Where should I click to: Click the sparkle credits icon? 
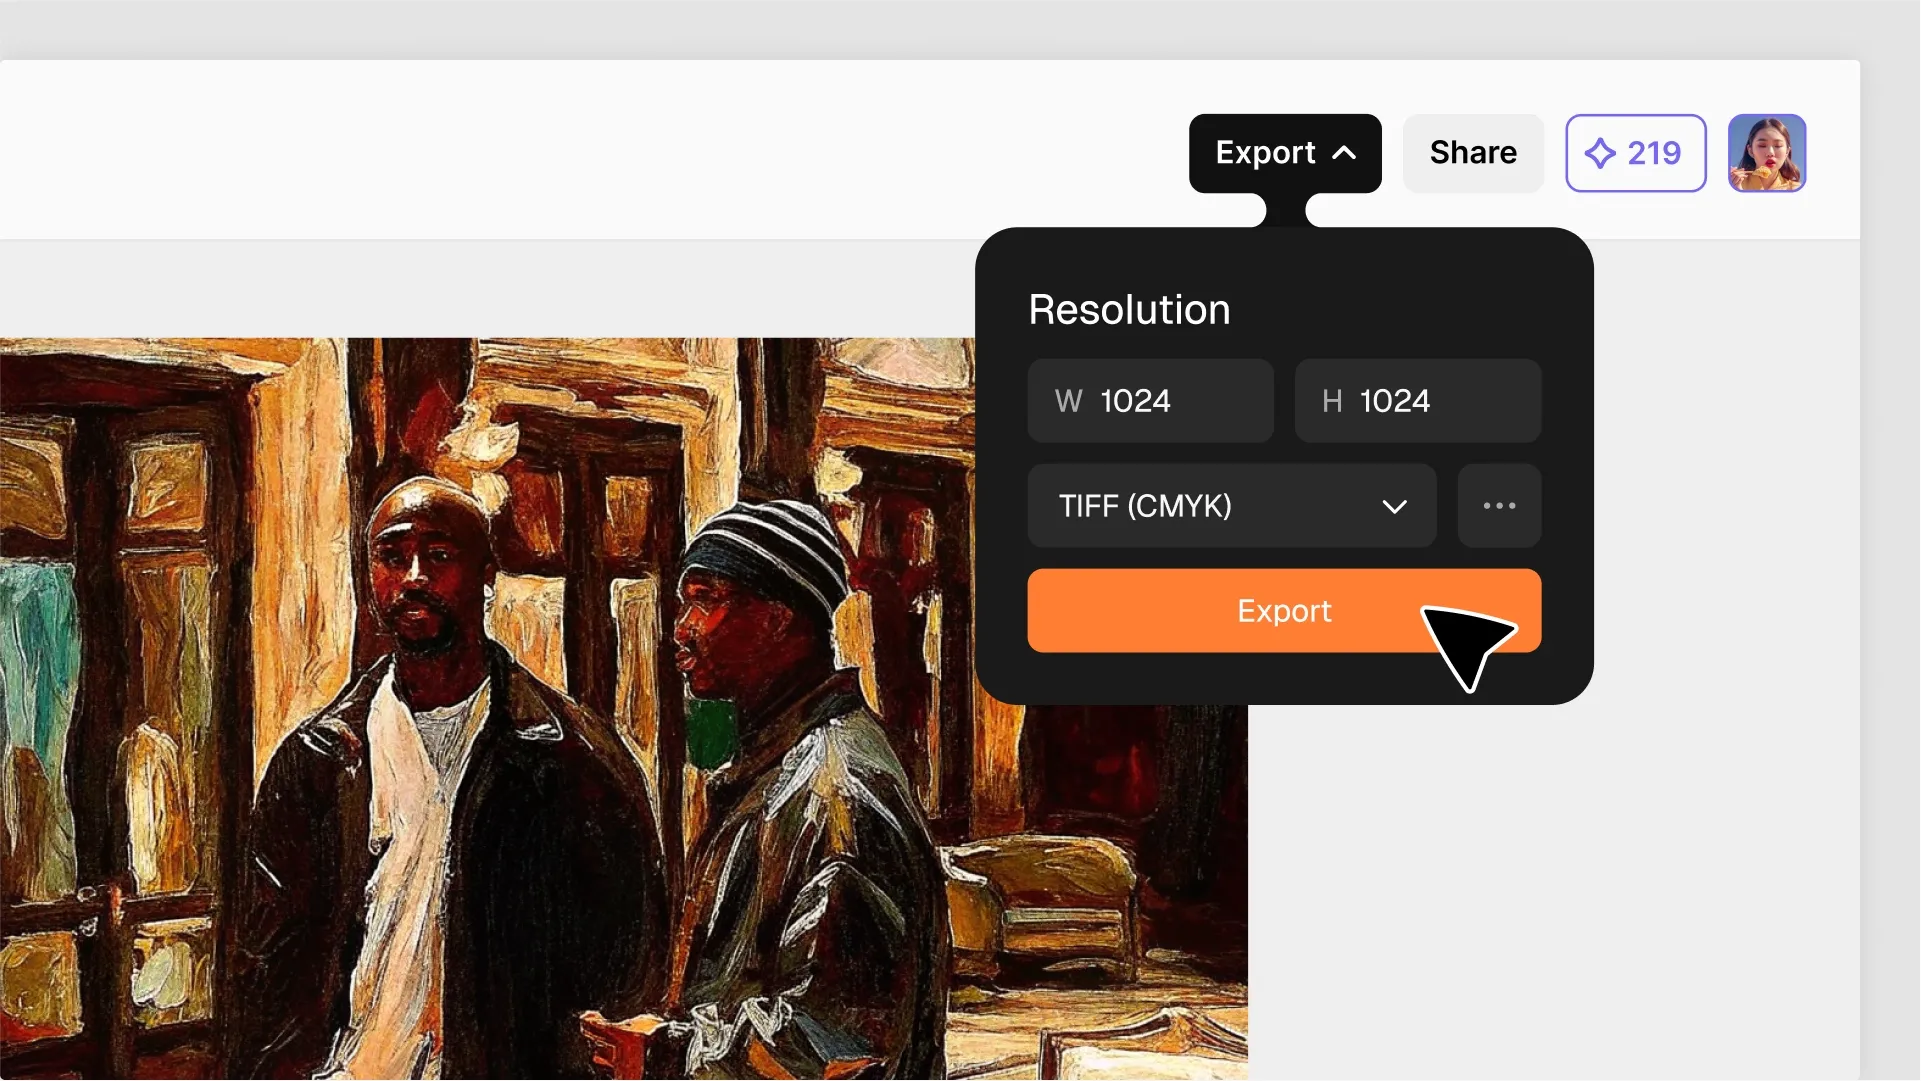1600,153
